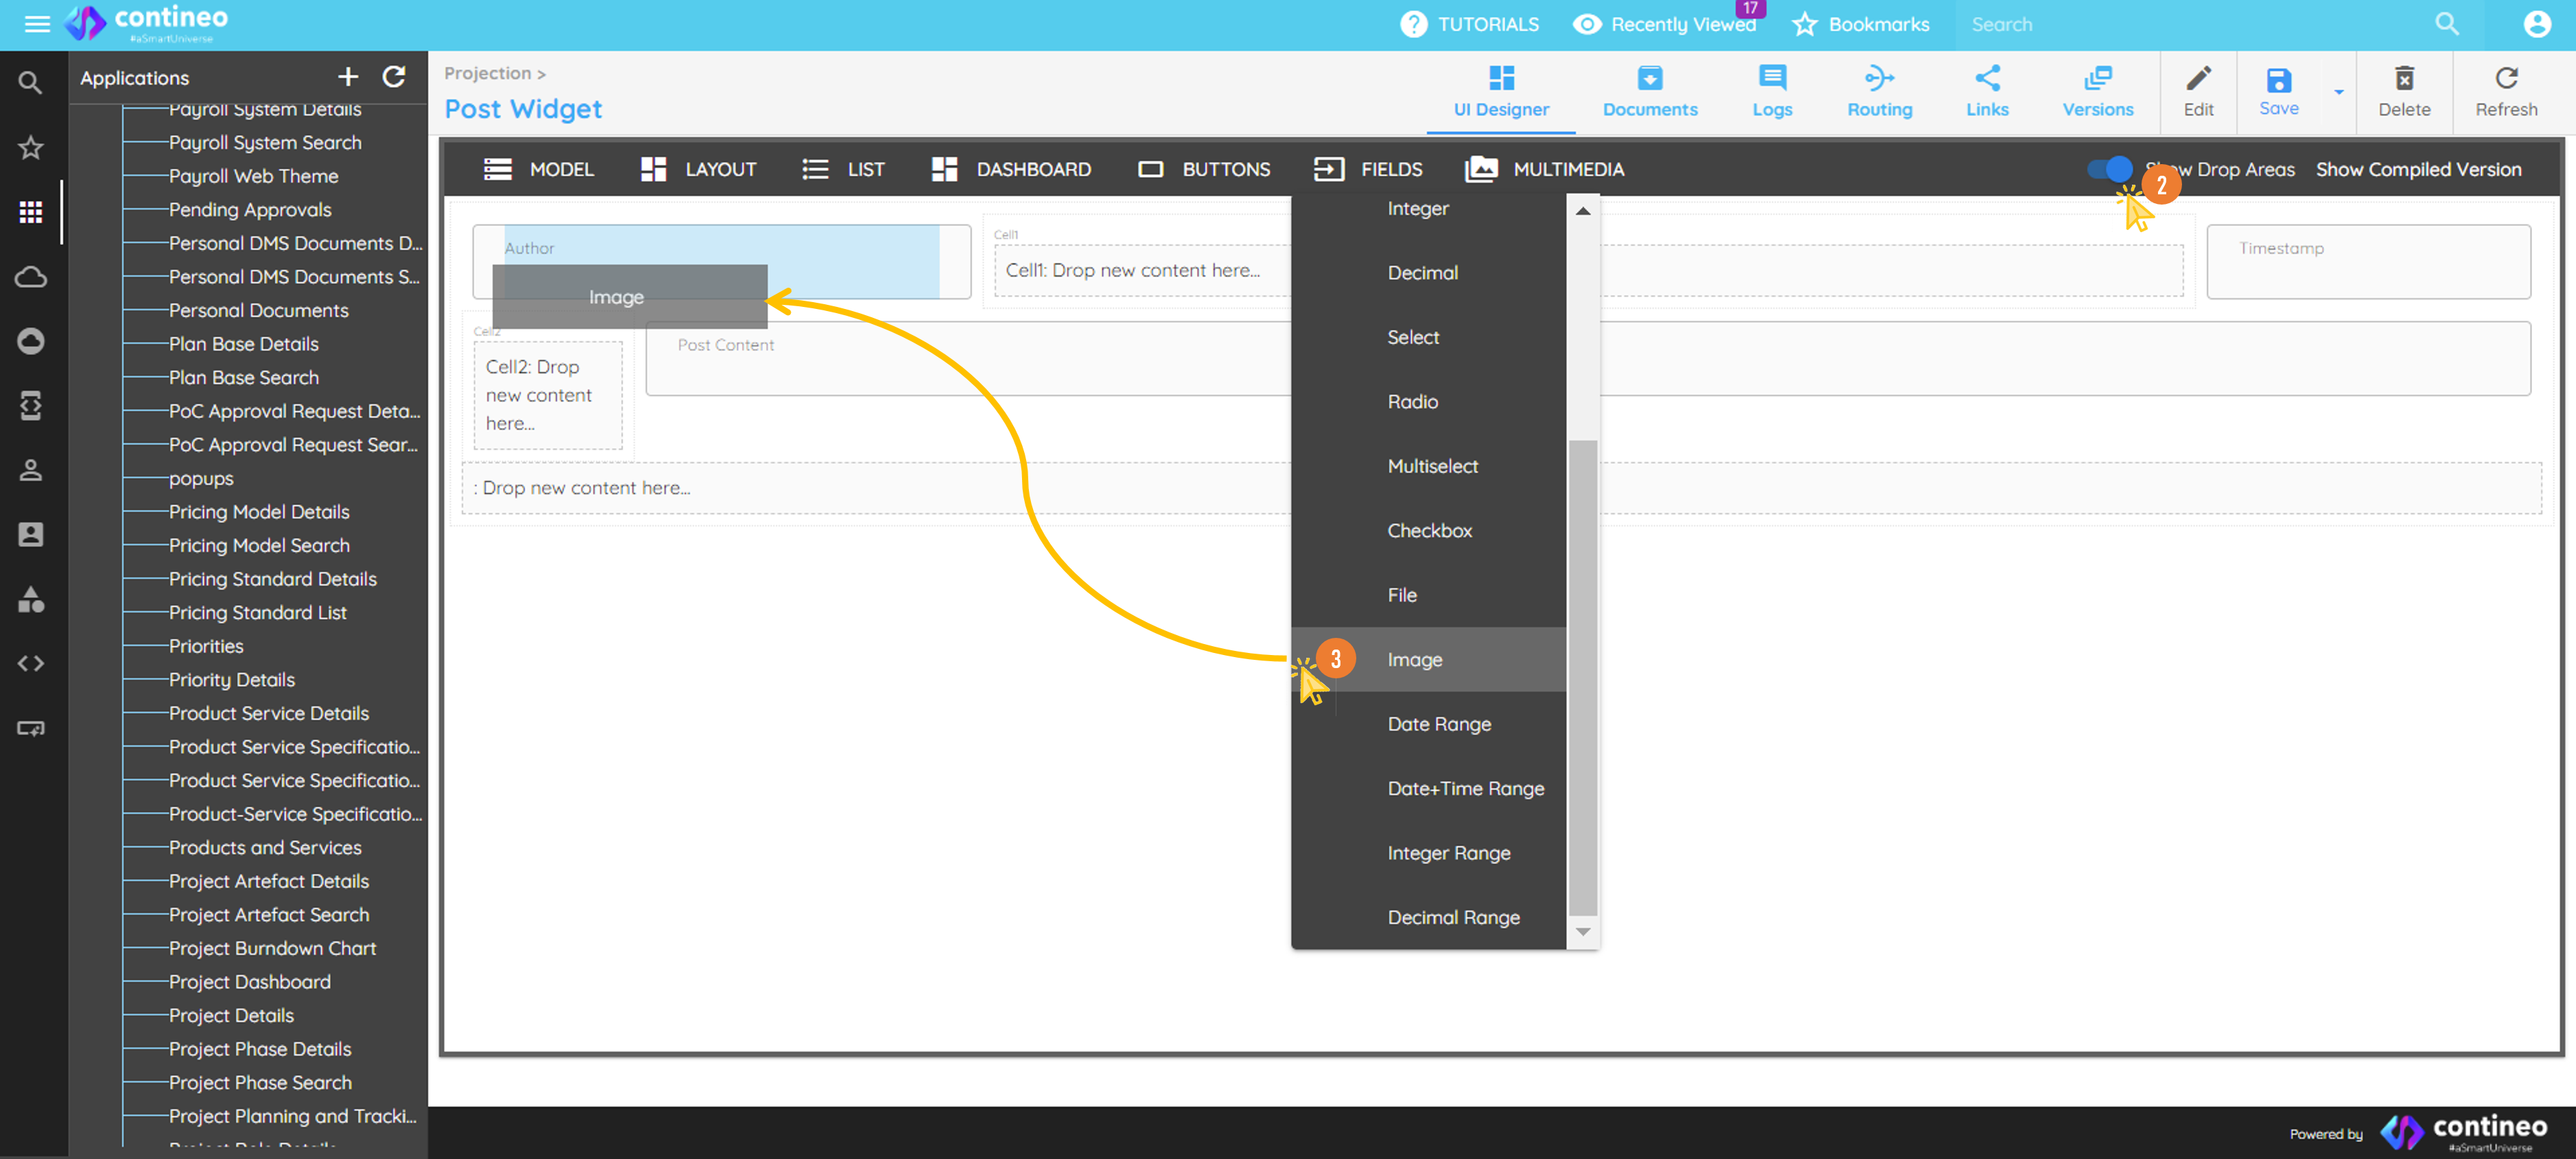
Task: Open the Routing icon
Action: [x=1878, y=90]
